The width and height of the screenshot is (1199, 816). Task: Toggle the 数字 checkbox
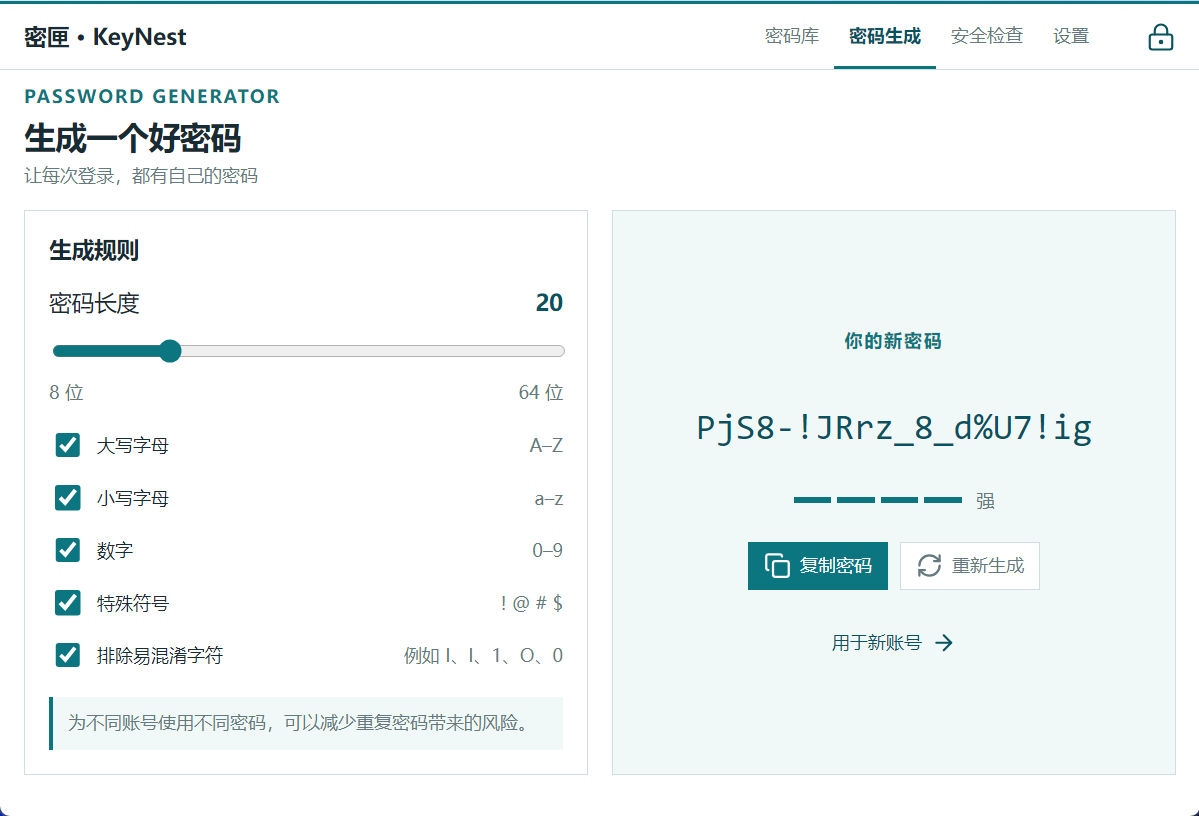(x=68, y=550)
